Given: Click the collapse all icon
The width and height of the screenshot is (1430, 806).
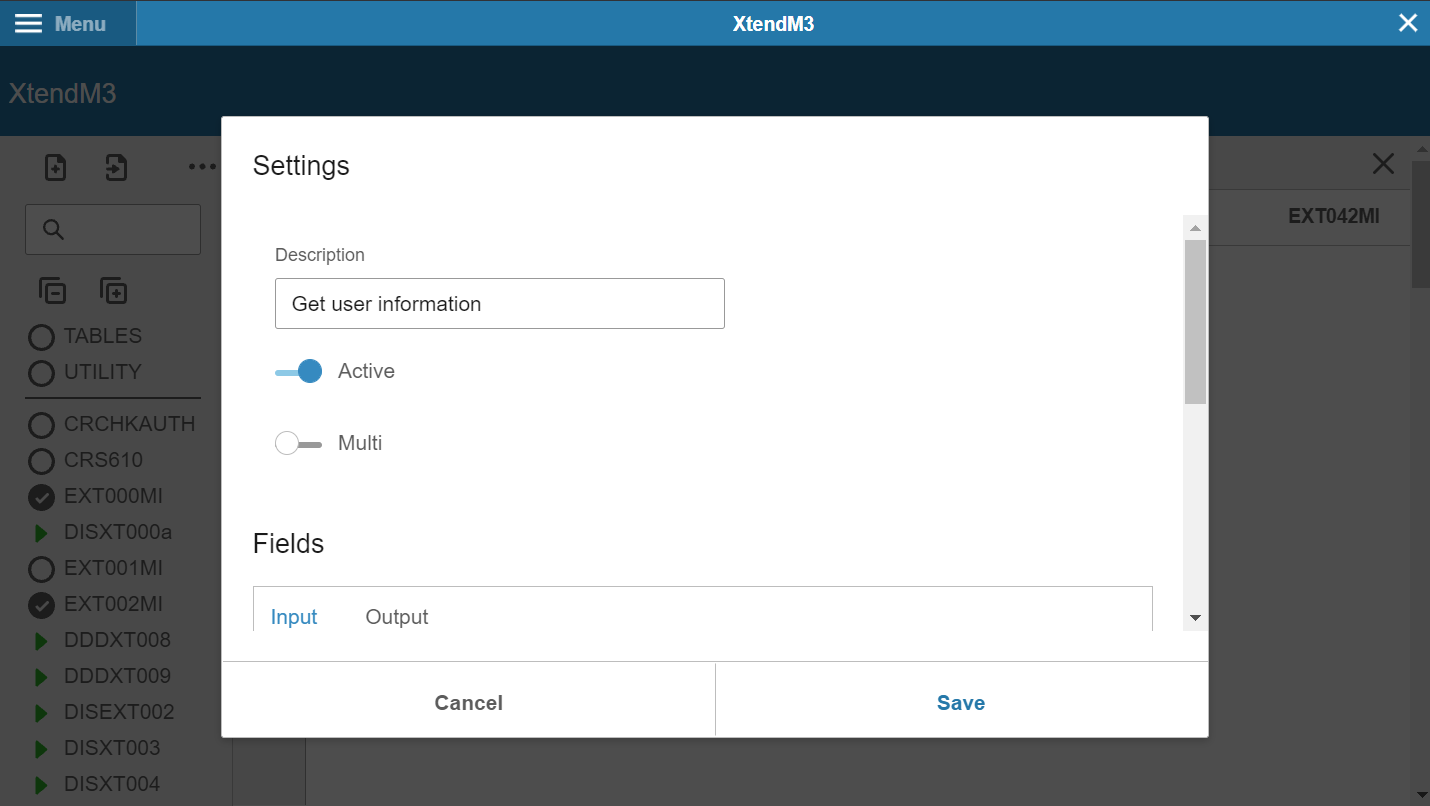Looking at the screenshot, I should 53,291.
